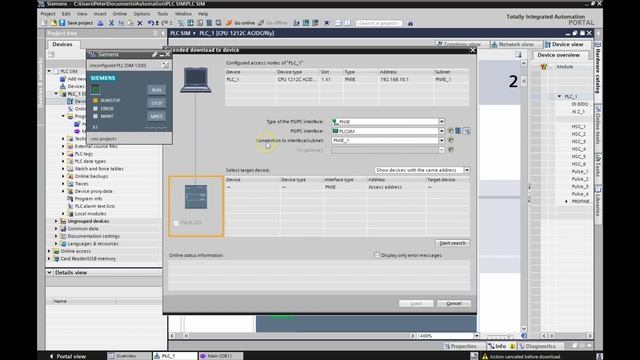Click the MRES button in PLCSIM
Image resolution: width=640 pixels, height=360 pixels.
[156, 116]
